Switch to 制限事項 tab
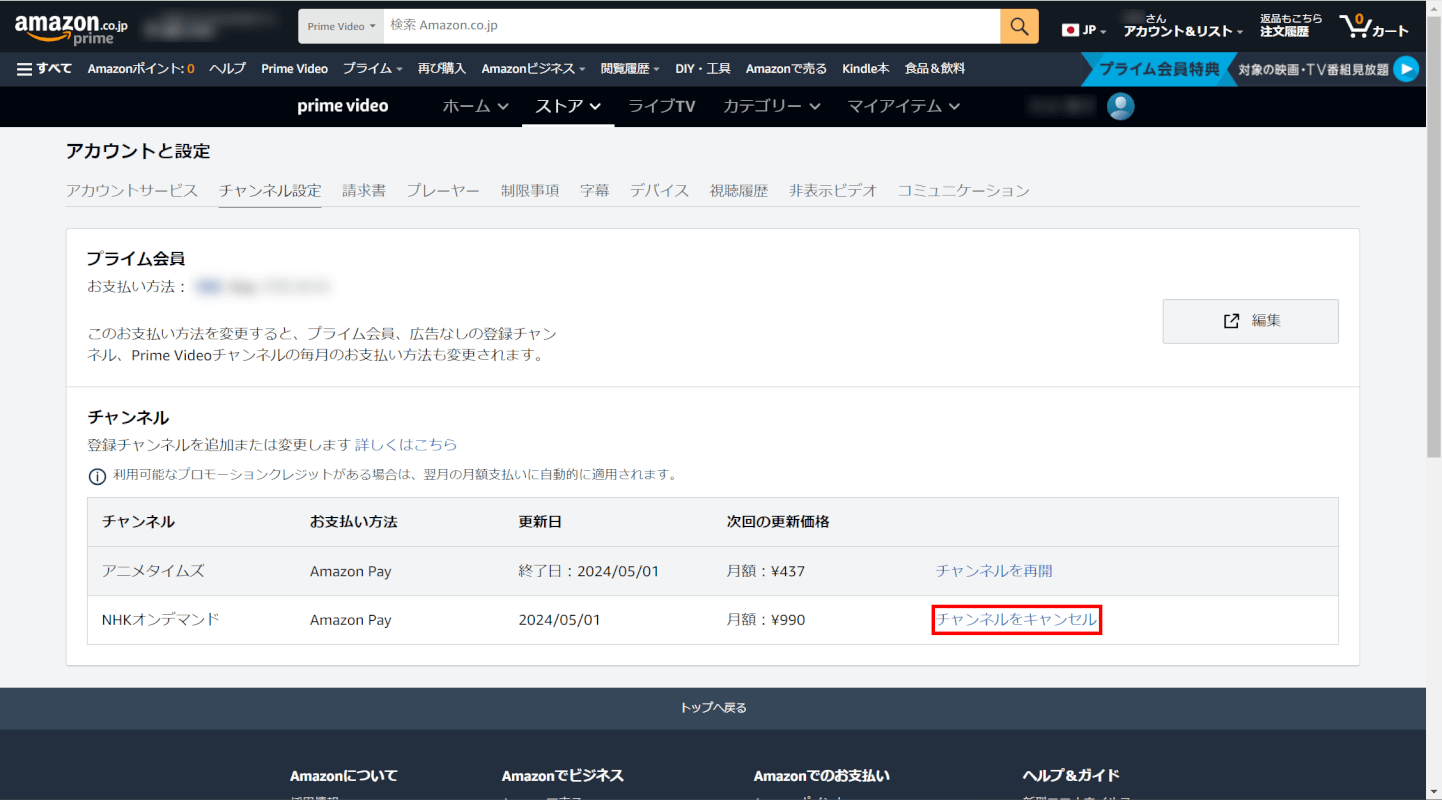The width and height of the screenshot is (1442, 800). pos(530,191)
